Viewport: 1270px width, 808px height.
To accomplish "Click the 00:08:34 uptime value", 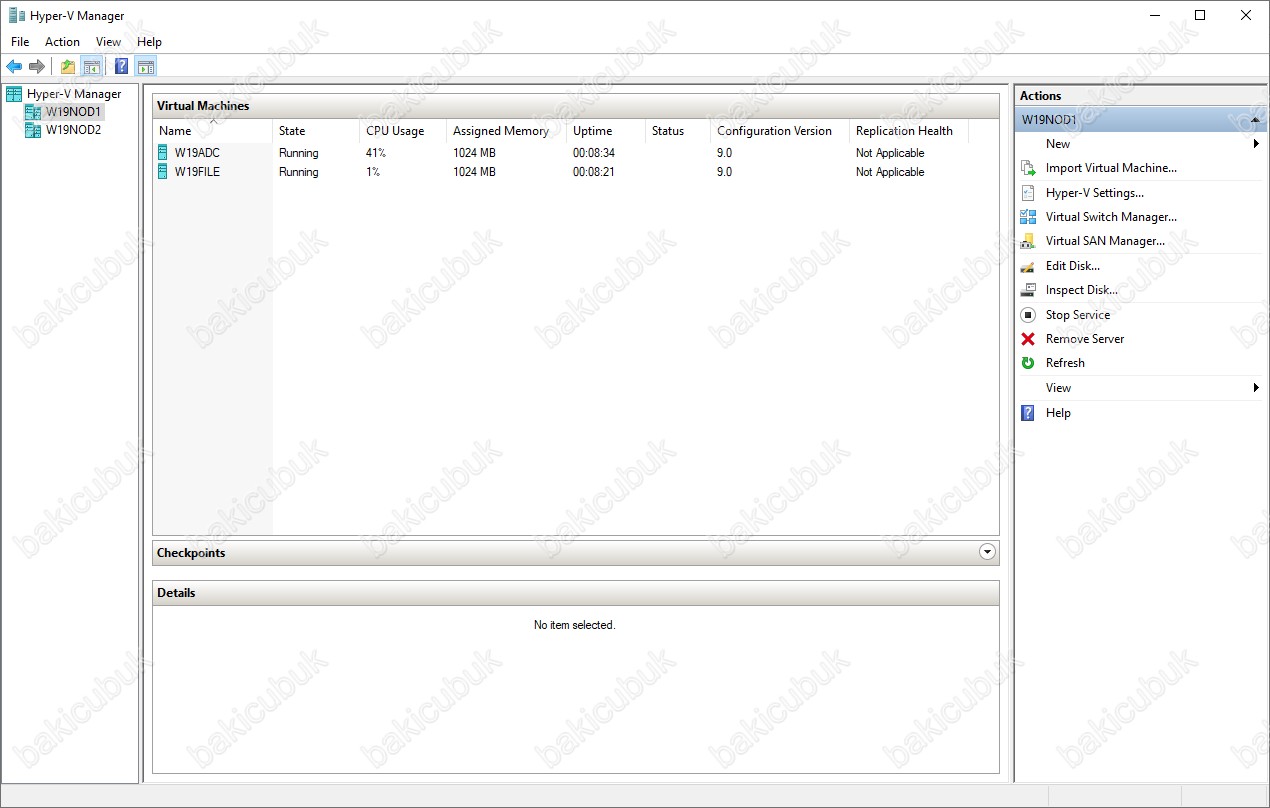I will [594, 153].
